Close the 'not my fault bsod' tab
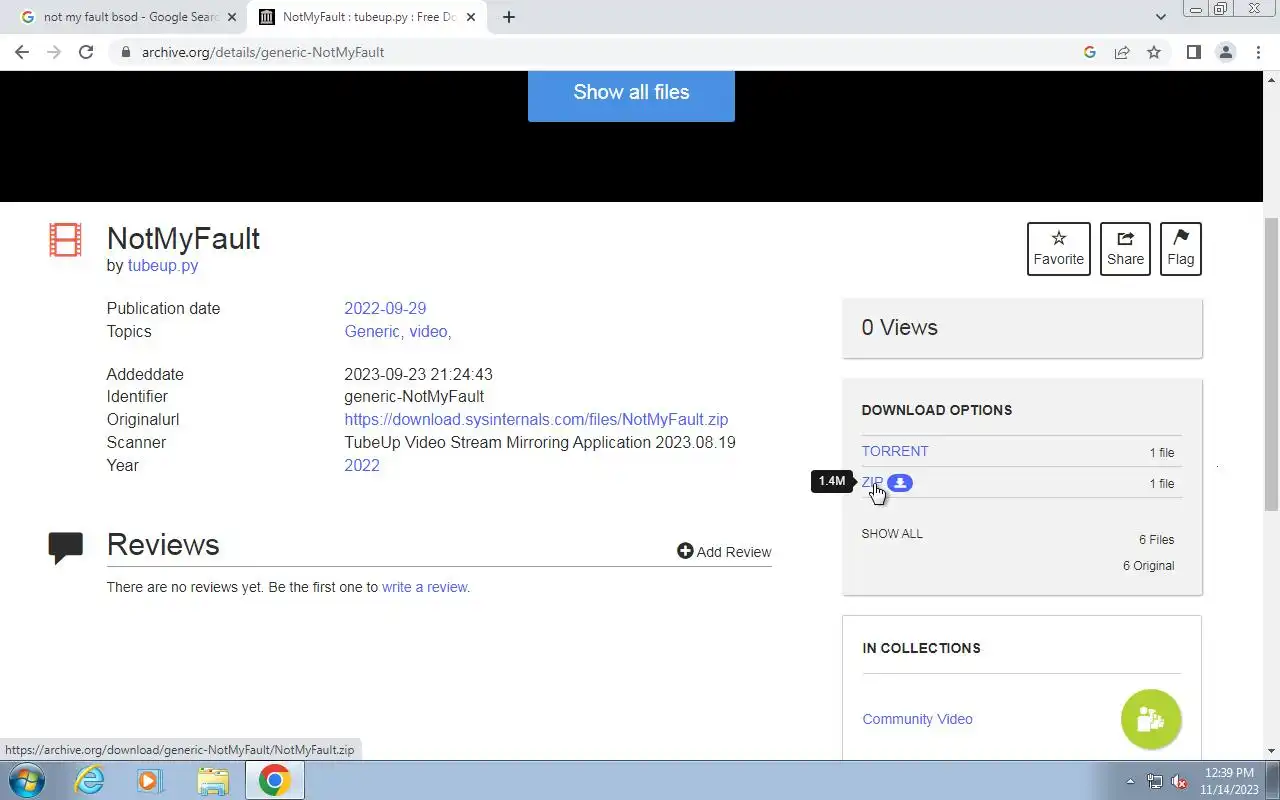This screenshot has height=800, width=1280. pos(232,17)
